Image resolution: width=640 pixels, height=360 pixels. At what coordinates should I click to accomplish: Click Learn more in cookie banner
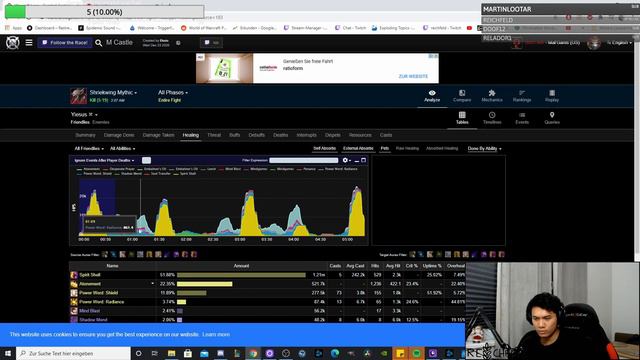(x=216, y=335)
